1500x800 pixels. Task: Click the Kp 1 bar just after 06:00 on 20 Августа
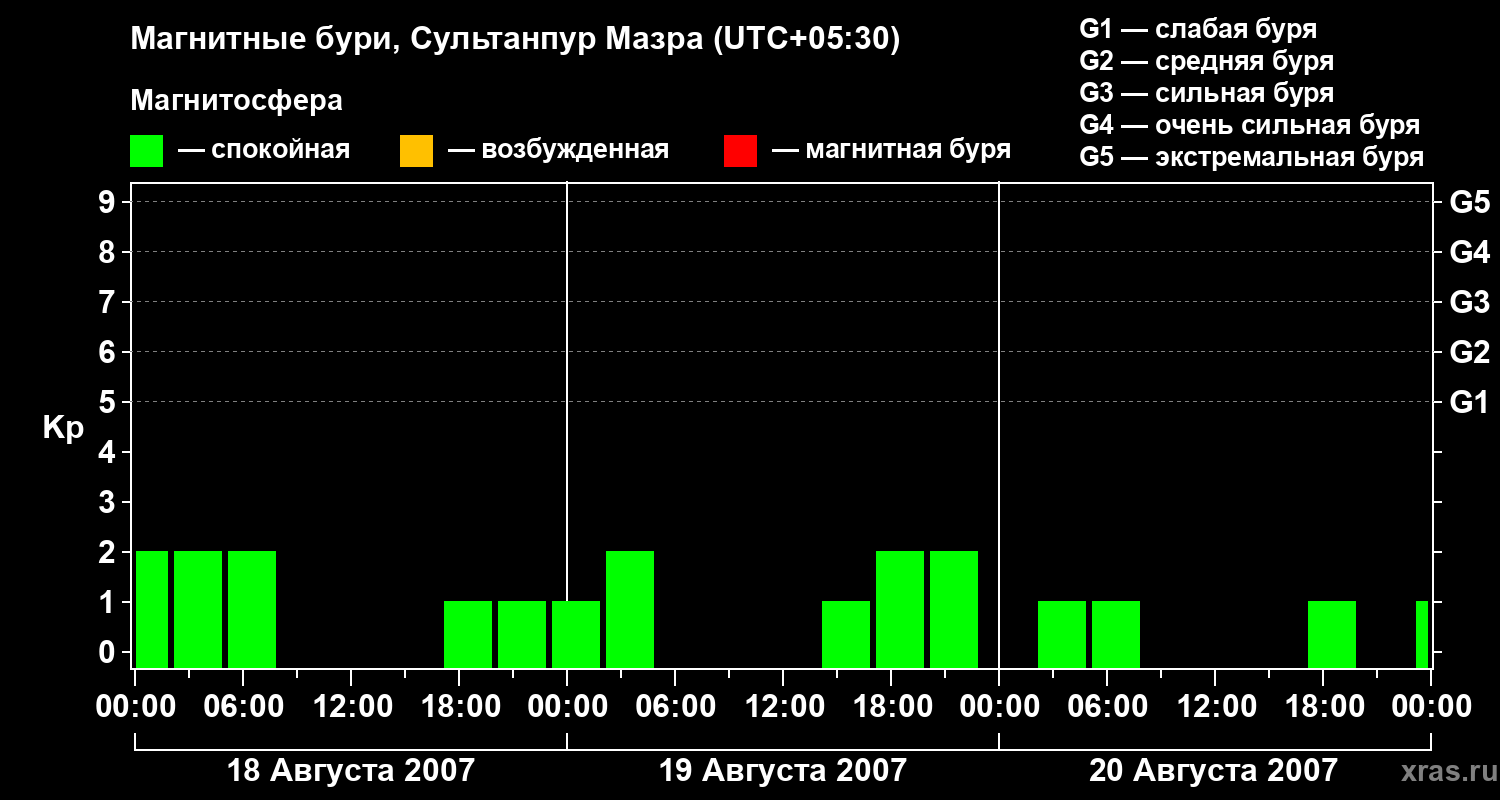(x=1116, y=634)
